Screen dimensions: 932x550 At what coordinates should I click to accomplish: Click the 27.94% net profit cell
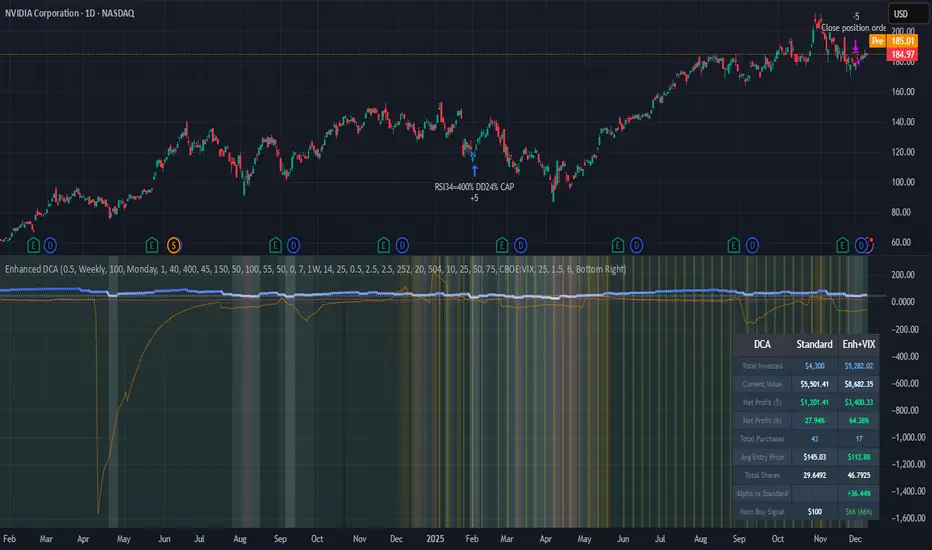click(814, 420)
